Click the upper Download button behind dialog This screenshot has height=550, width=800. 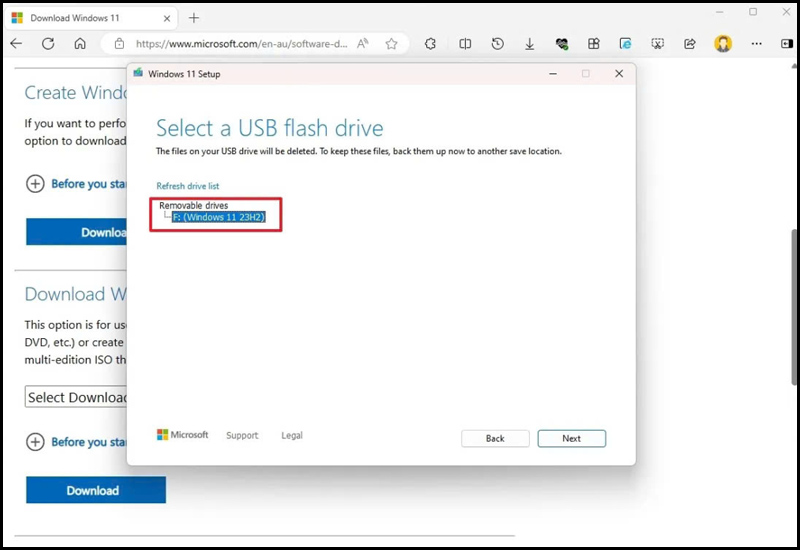pos(77,232)
